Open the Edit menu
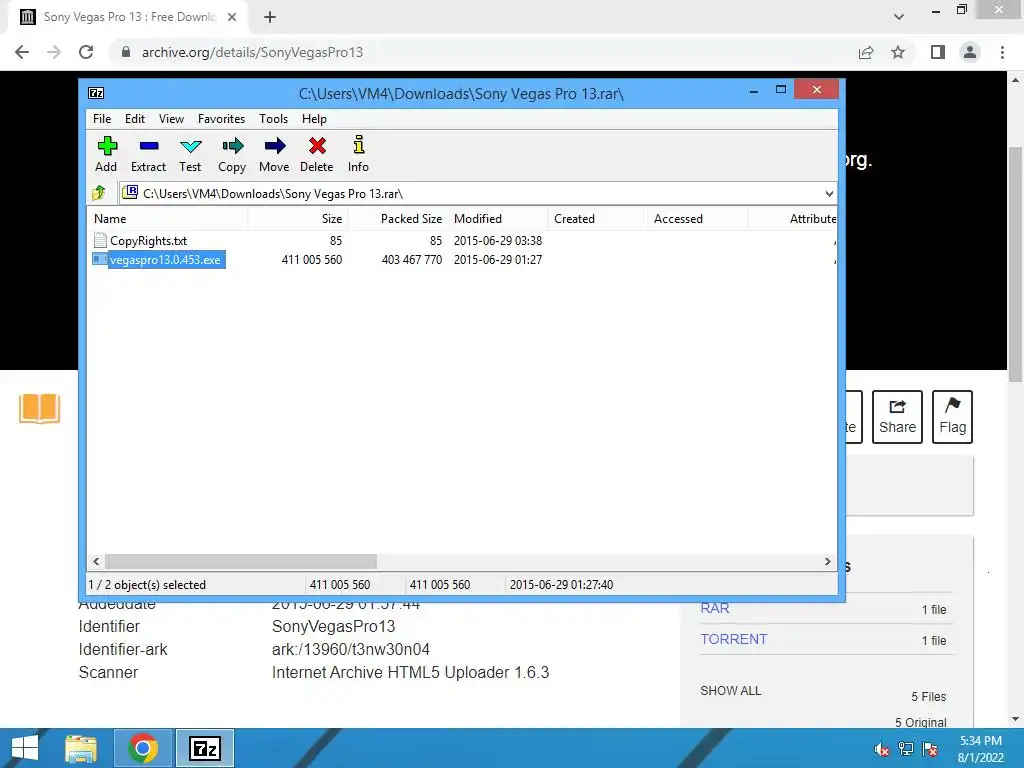This screenshot has height=768, width=1024. click(135, 119)
